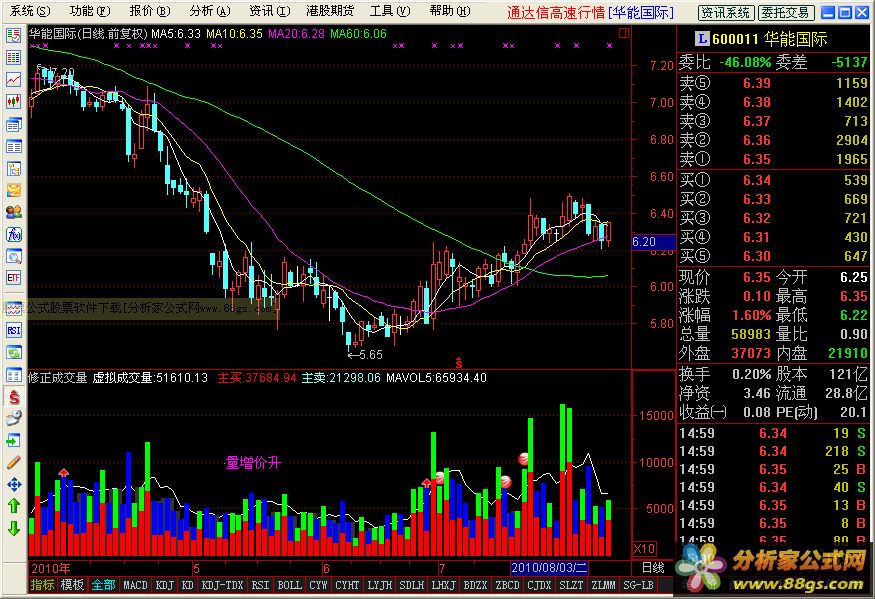
Task: Select the candlestick K-line chart icon
Action: click(13, 102)
